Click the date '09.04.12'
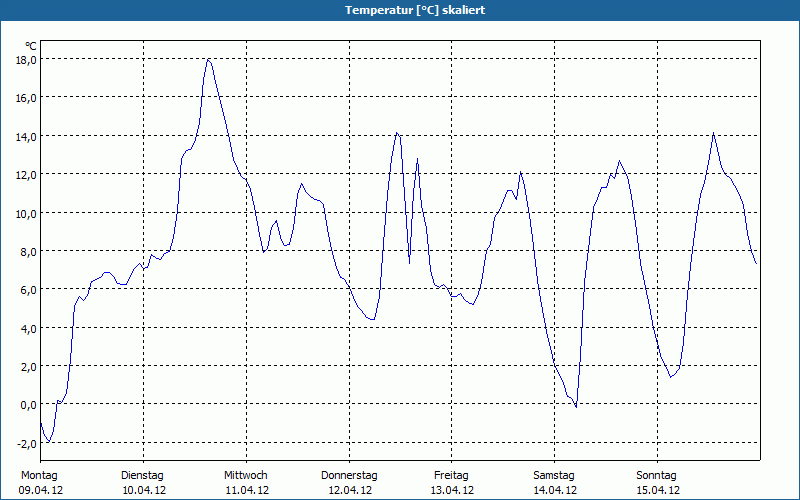 click(41, 491)
